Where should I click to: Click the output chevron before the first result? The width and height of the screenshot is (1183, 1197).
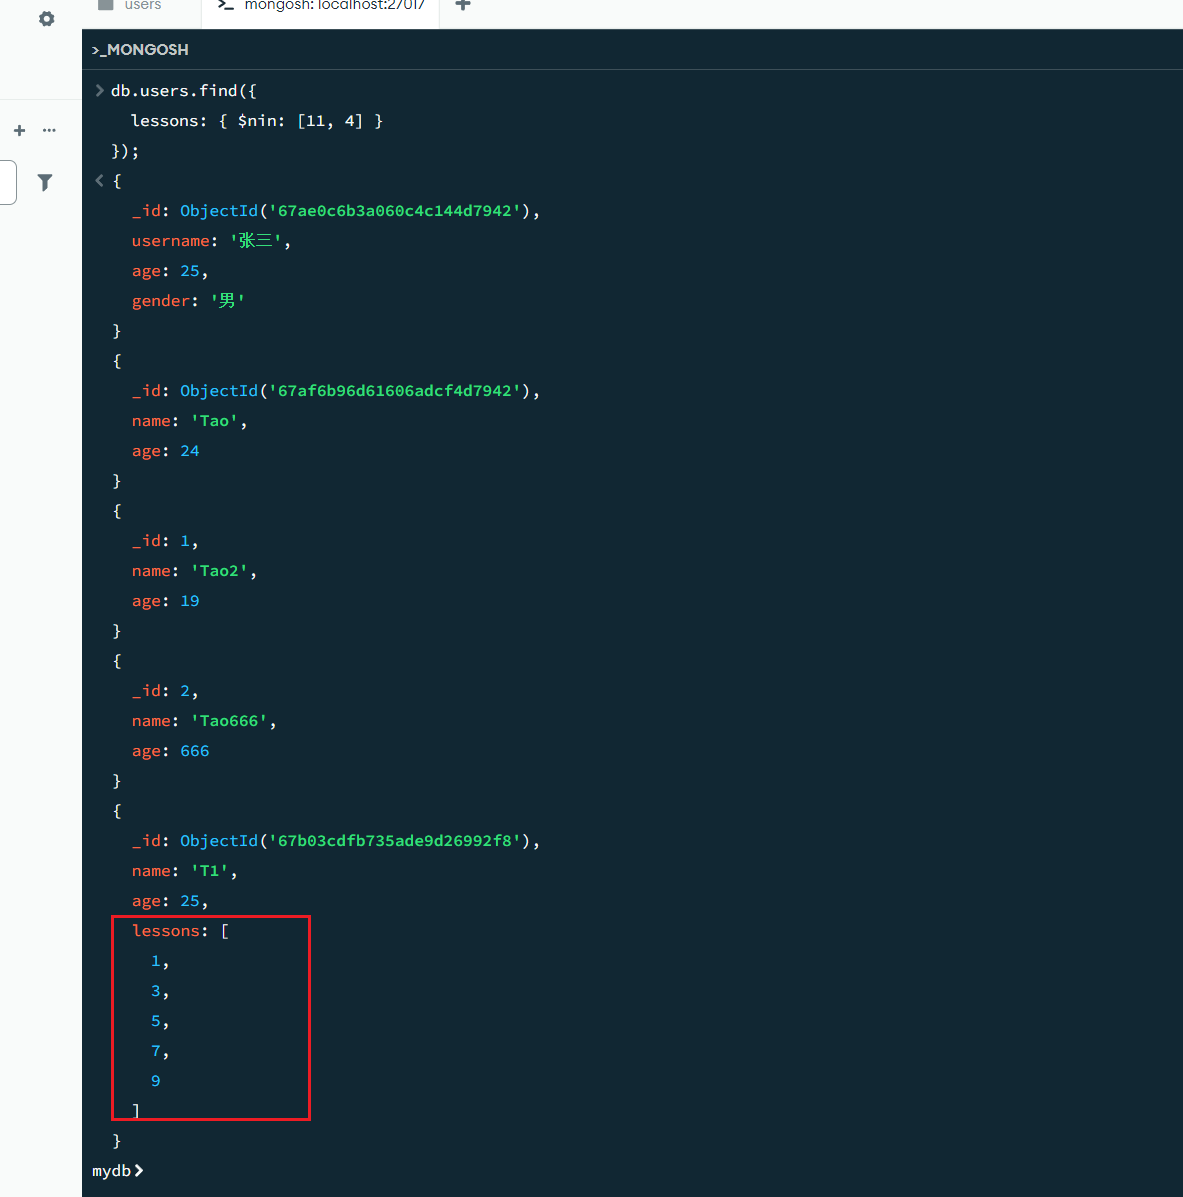tap(99, 180)
